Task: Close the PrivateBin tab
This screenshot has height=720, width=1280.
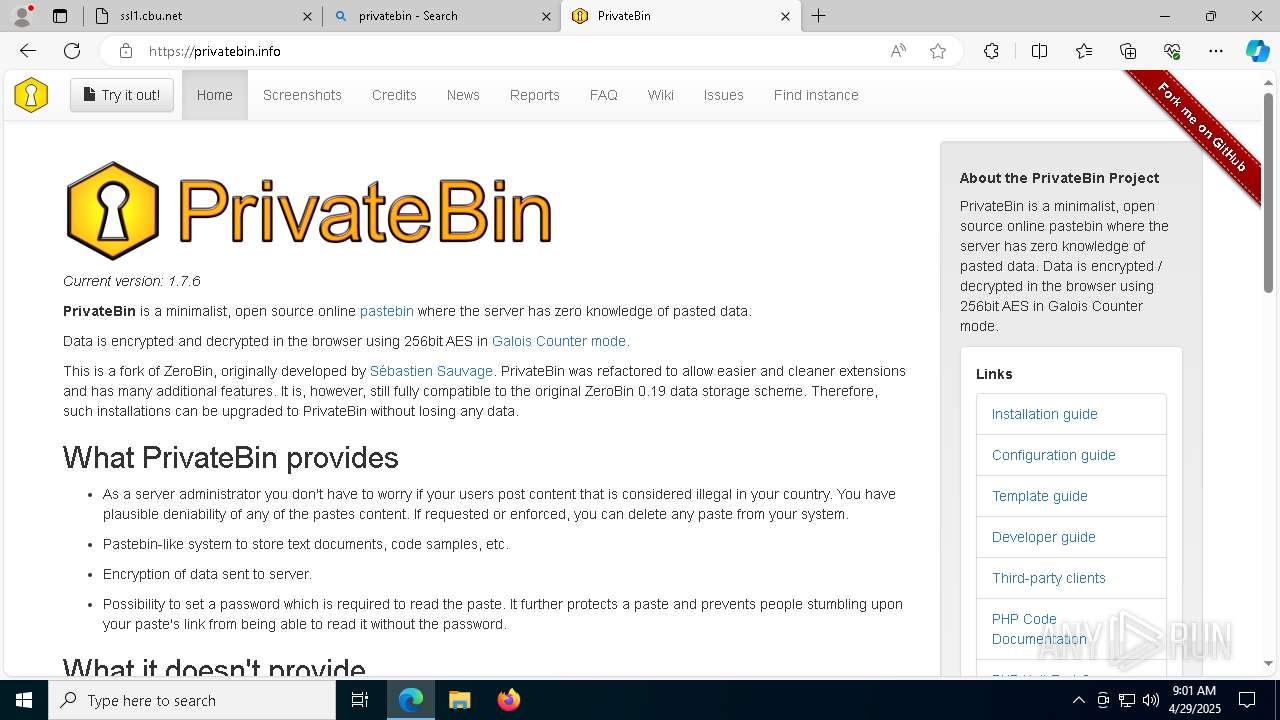Action: click(785, 16)
